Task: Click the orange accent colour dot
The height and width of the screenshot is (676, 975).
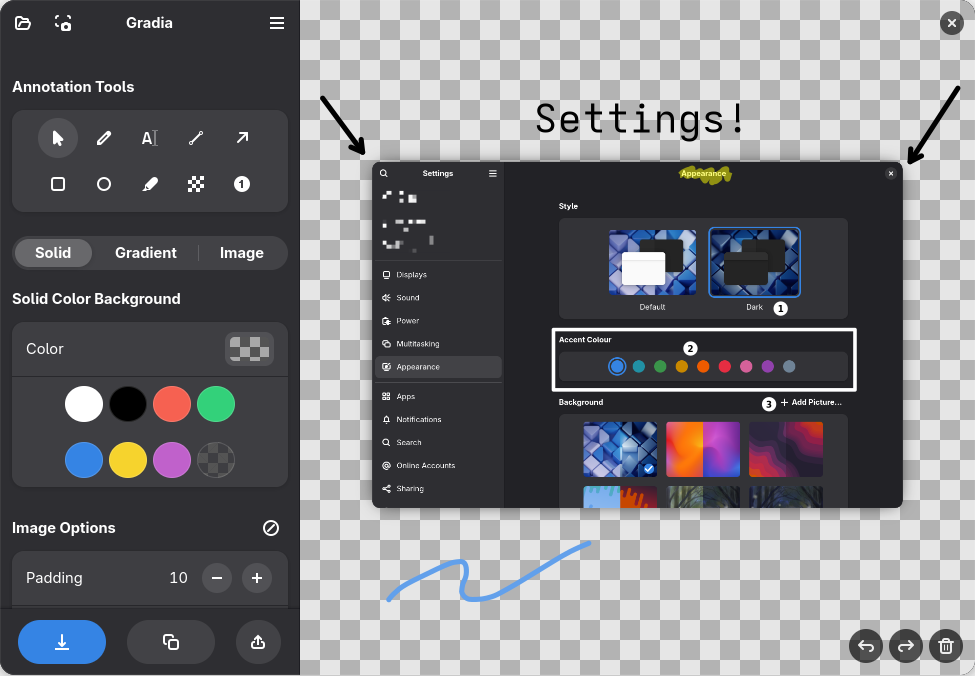Action: point(703,366)
